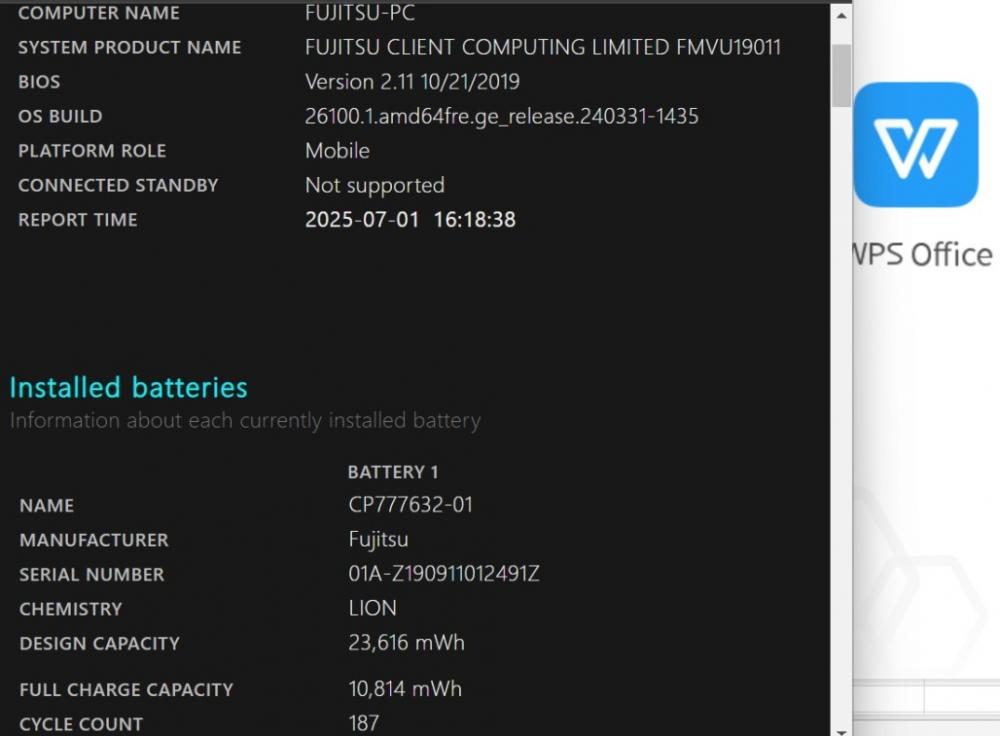Click the Not supported connected standby value
Screen dimensions: 1000x736
374,186
